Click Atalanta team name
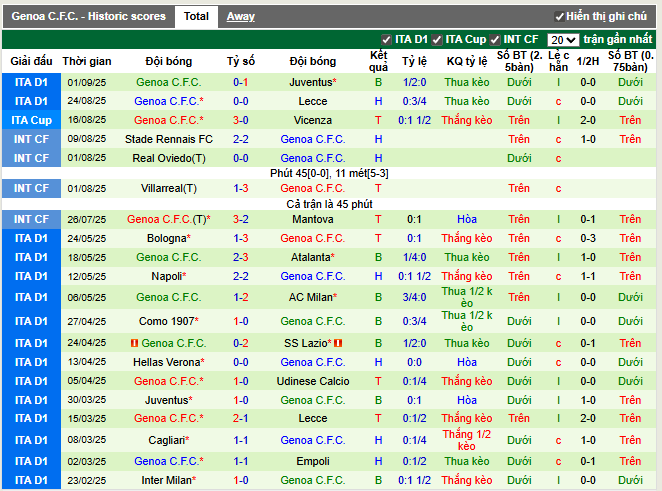Screen dimensions: 662x491 click(x=311, y=258)
